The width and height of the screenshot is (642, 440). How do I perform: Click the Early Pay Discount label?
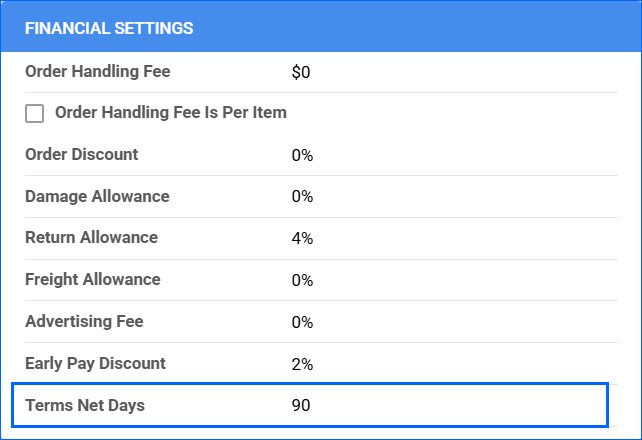95,364
